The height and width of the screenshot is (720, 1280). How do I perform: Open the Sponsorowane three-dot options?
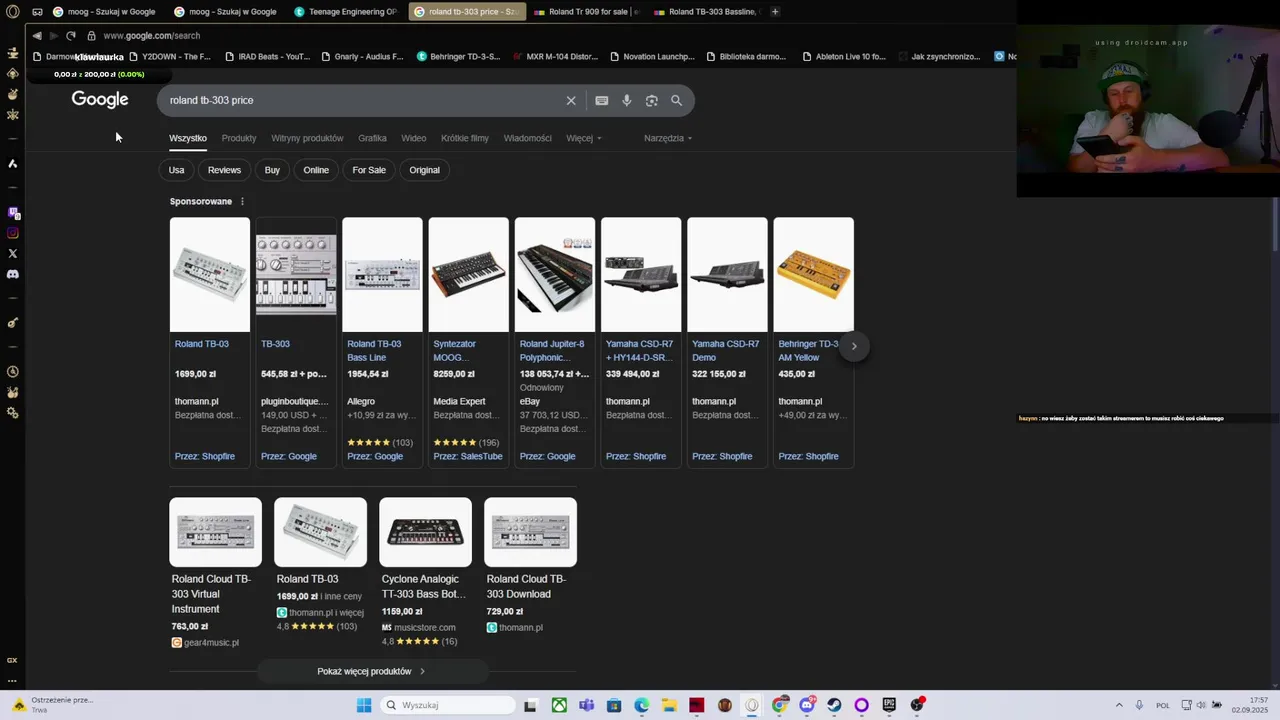click(x=242, y=202)
